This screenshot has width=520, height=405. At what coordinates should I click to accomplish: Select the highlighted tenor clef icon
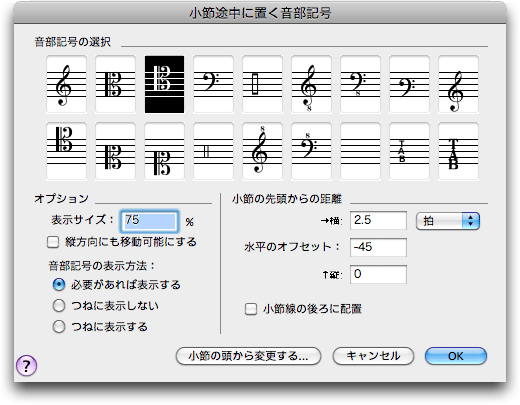click(164, 84)
